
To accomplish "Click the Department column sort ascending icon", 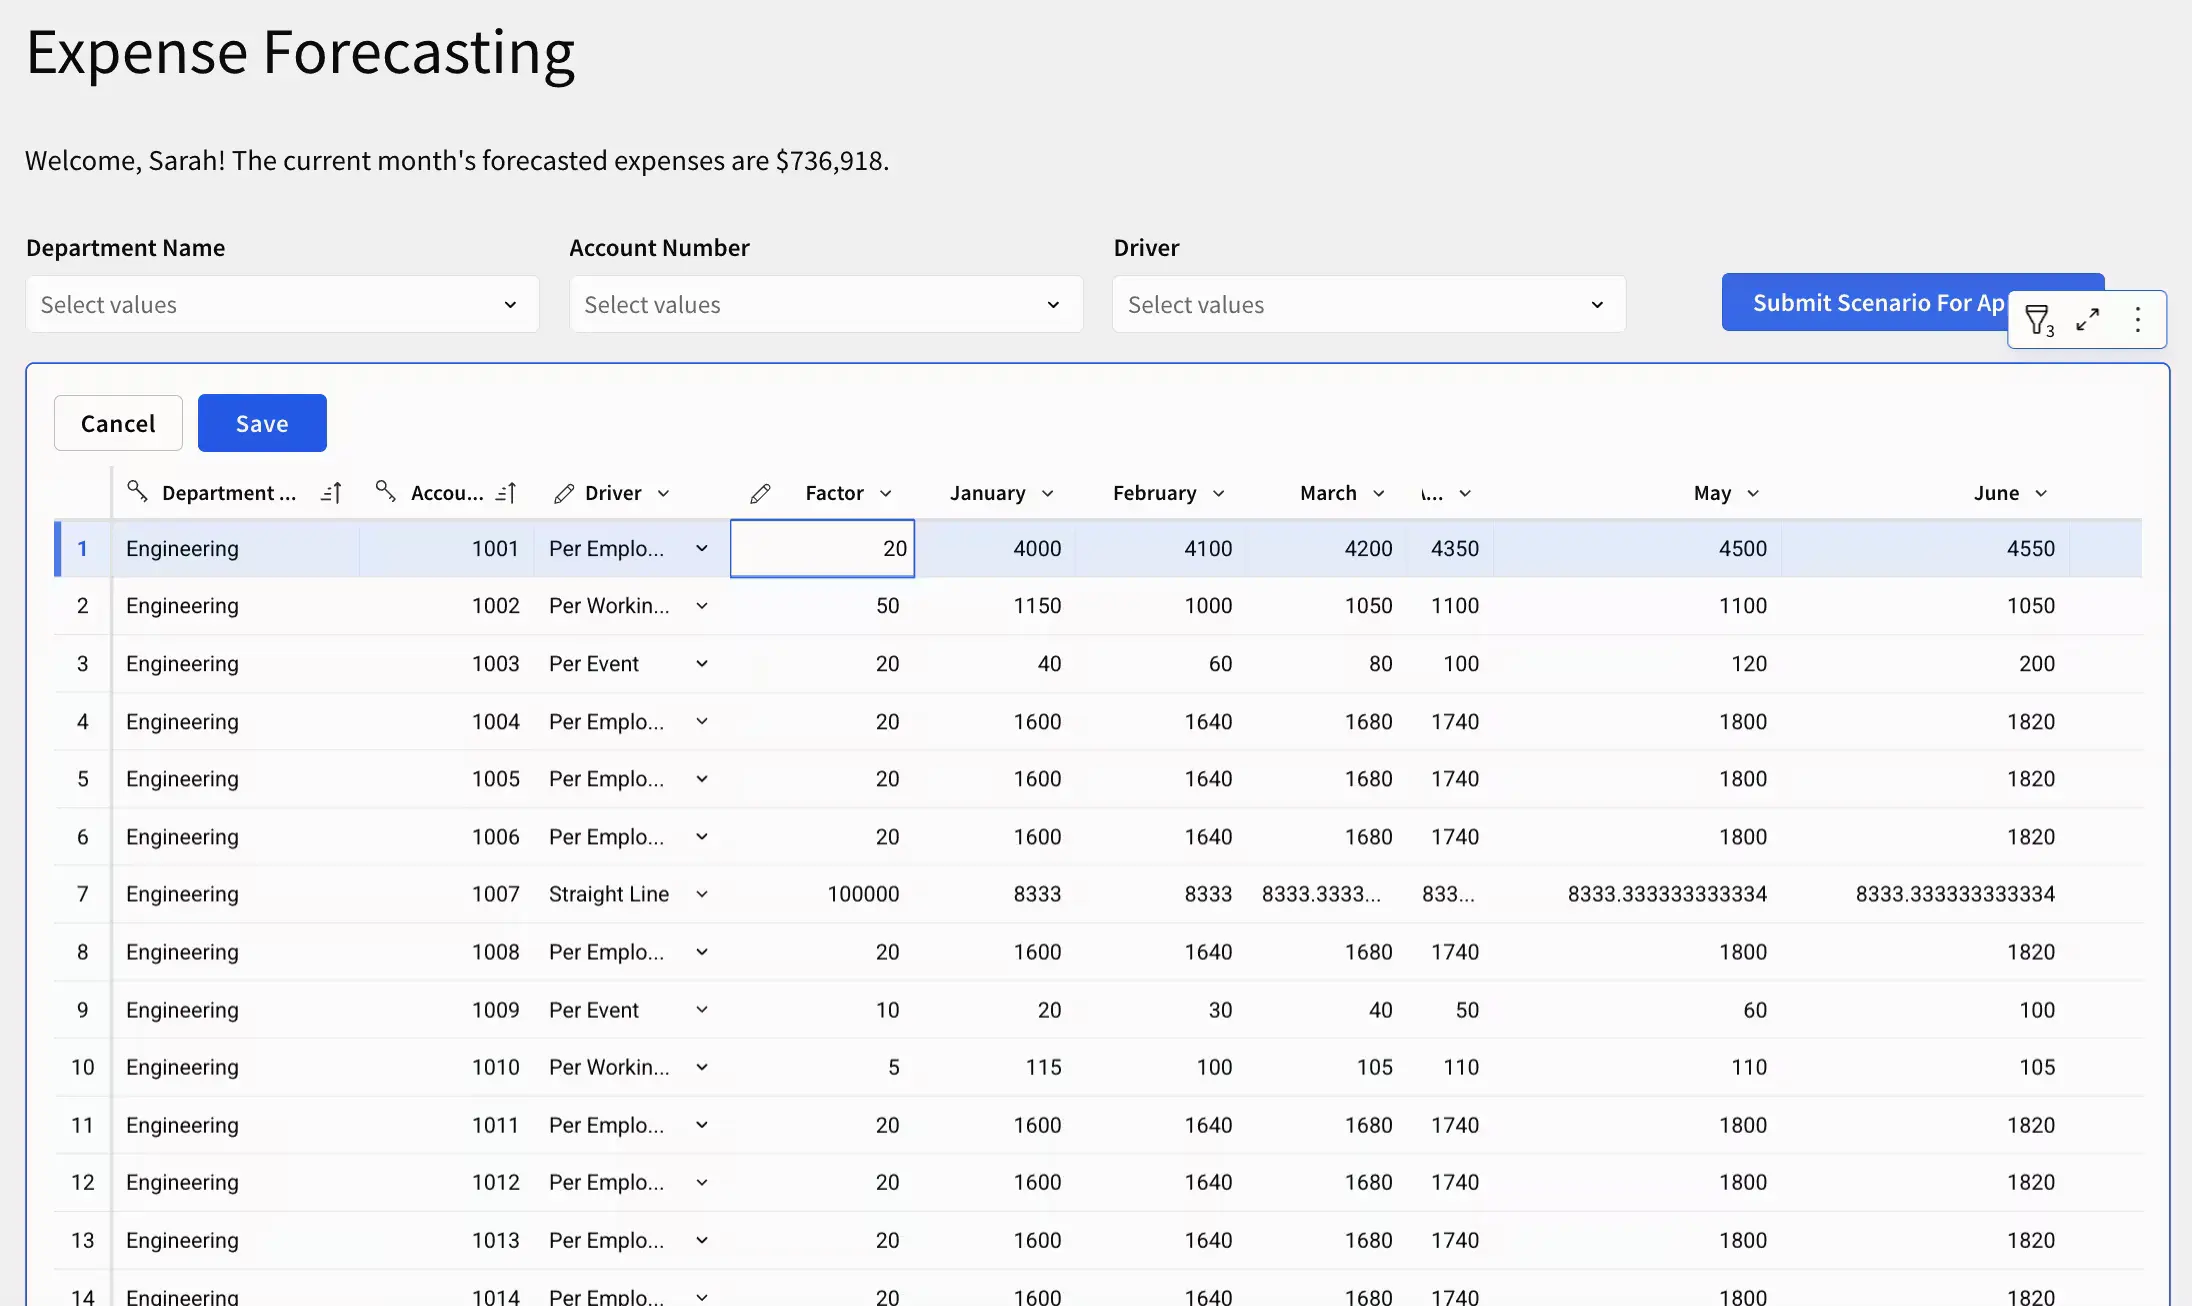I will (332, 493).
